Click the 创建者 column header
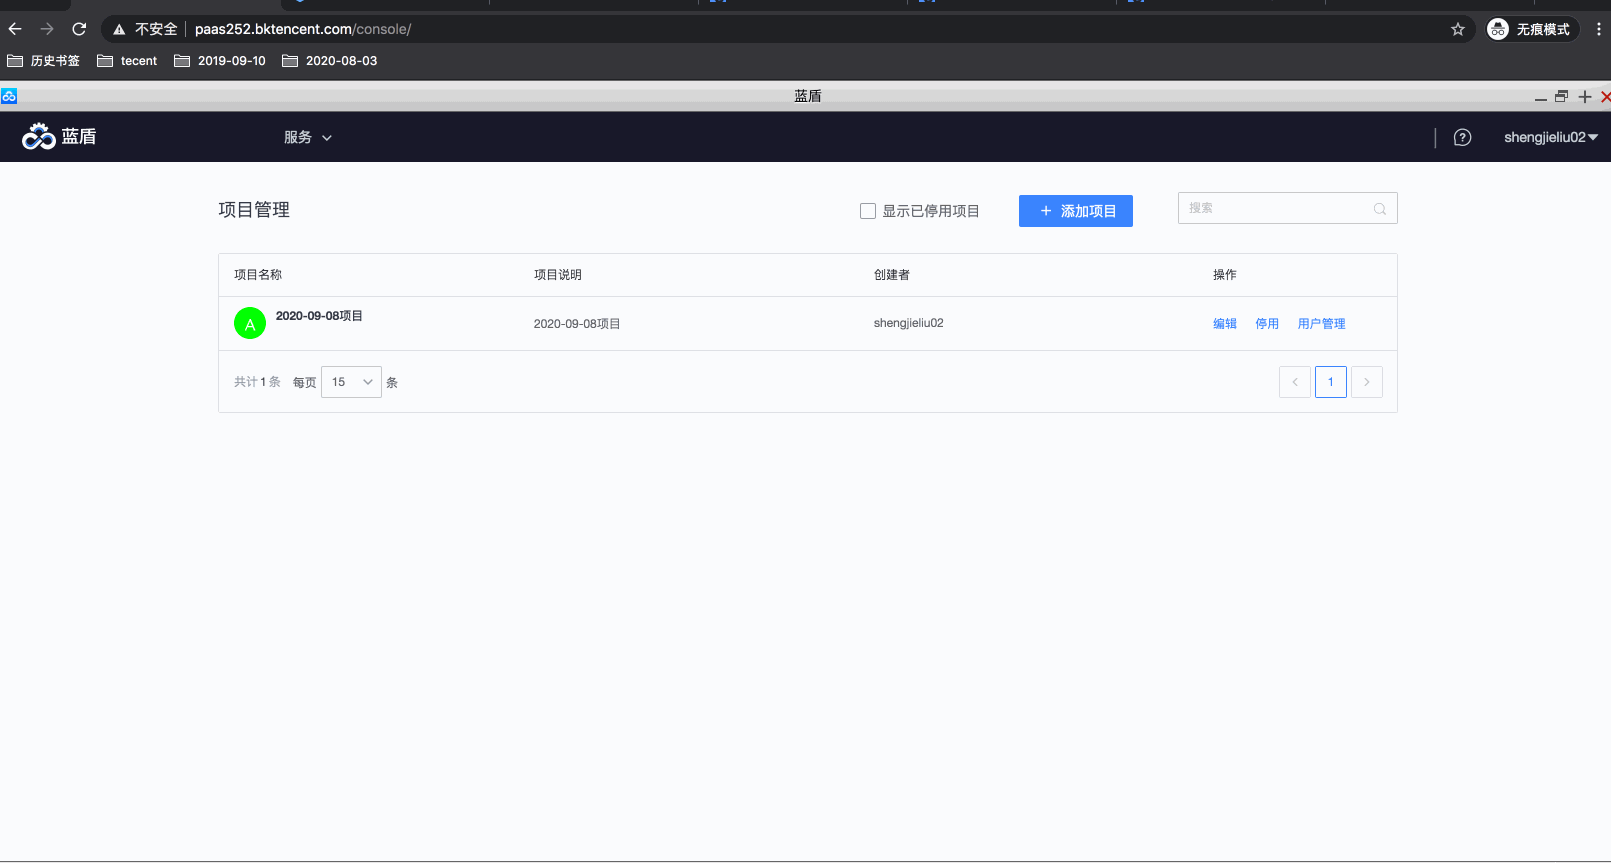This screenshot has width=1611, height=863. coord(892,275)
